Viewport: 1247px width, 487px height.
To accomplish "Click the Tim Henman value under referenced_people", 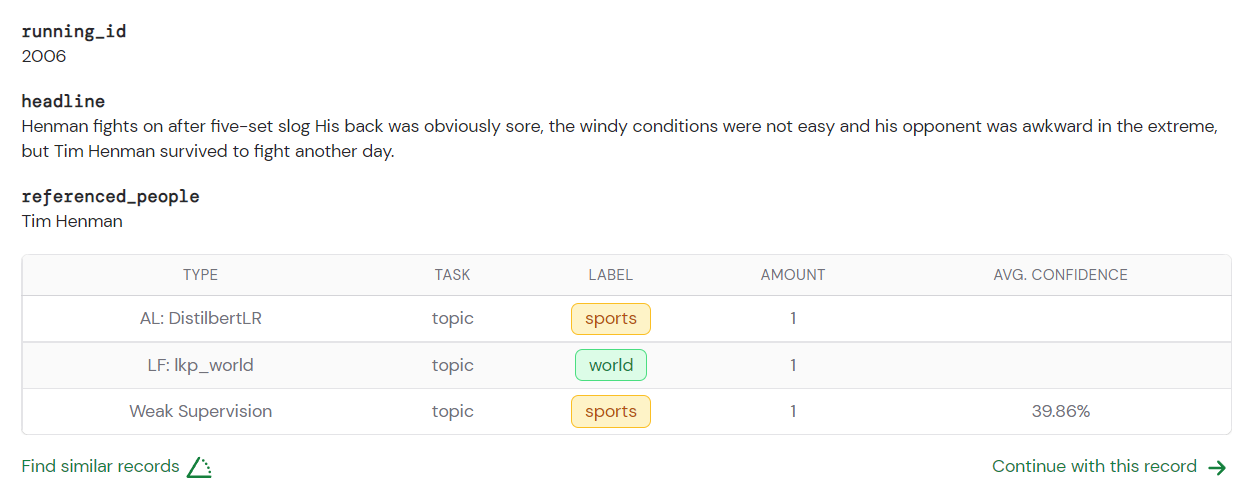I will click(x=72, y=222).
